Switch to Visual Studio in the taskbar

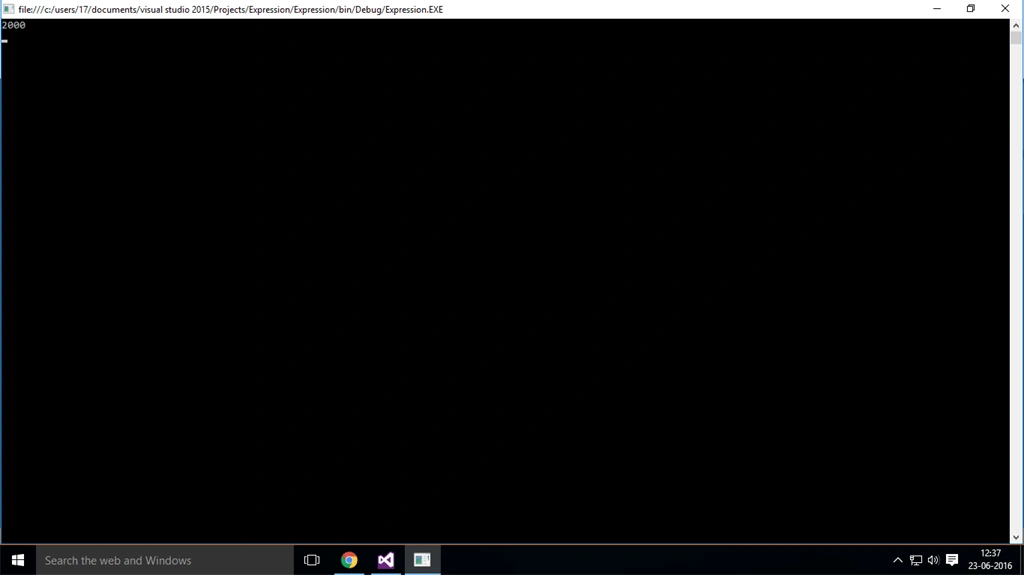(x=386, y=560)
